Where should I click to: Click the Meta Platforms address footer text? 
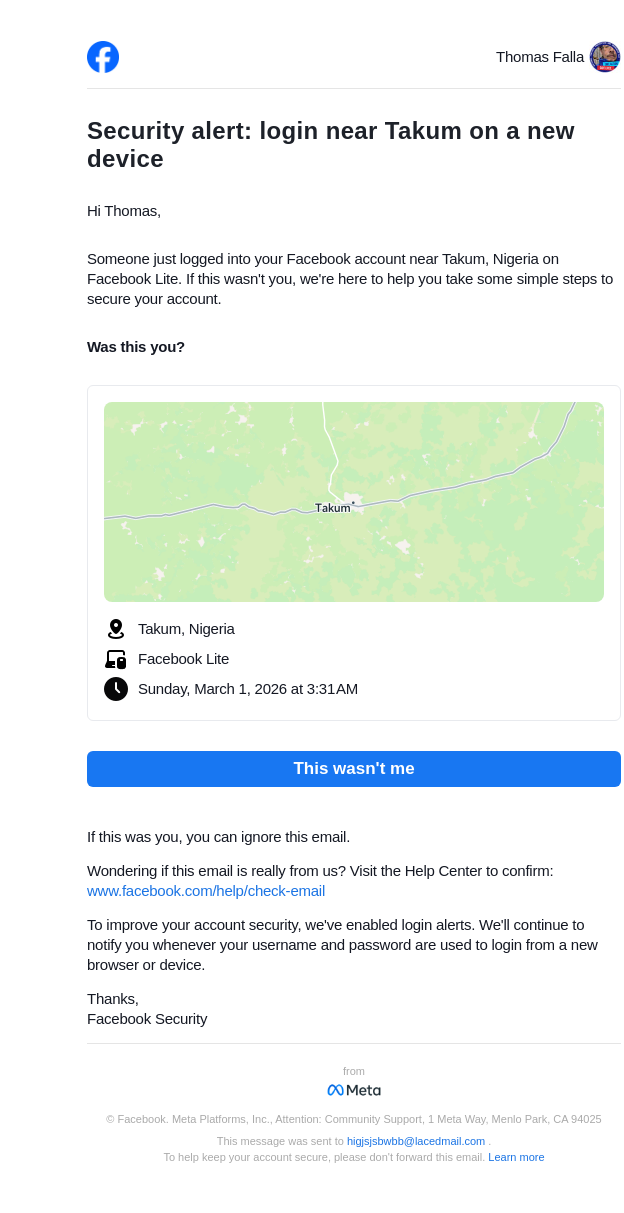click(x=354, y=1119)
